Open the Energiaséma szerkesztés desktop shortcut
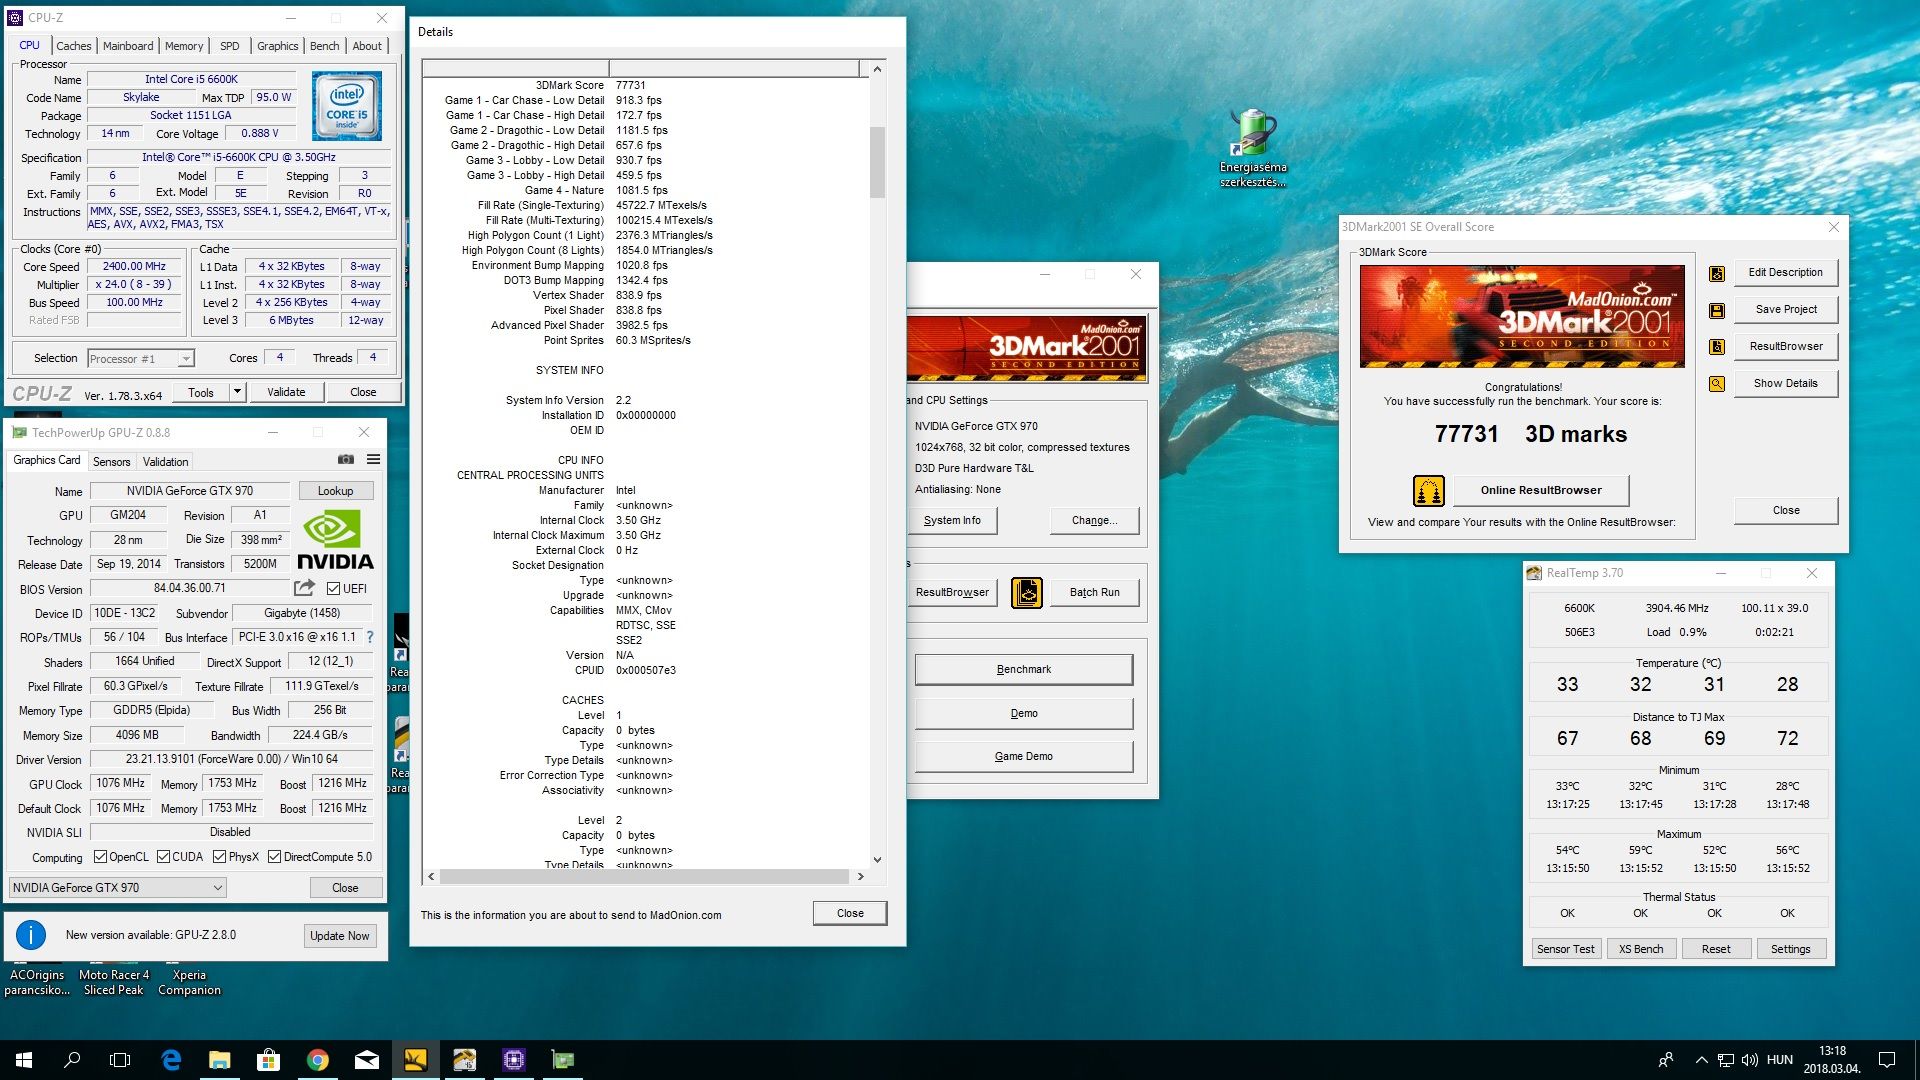Viewport: 1920px width, 1080px height. click(x=1253, y=148)
